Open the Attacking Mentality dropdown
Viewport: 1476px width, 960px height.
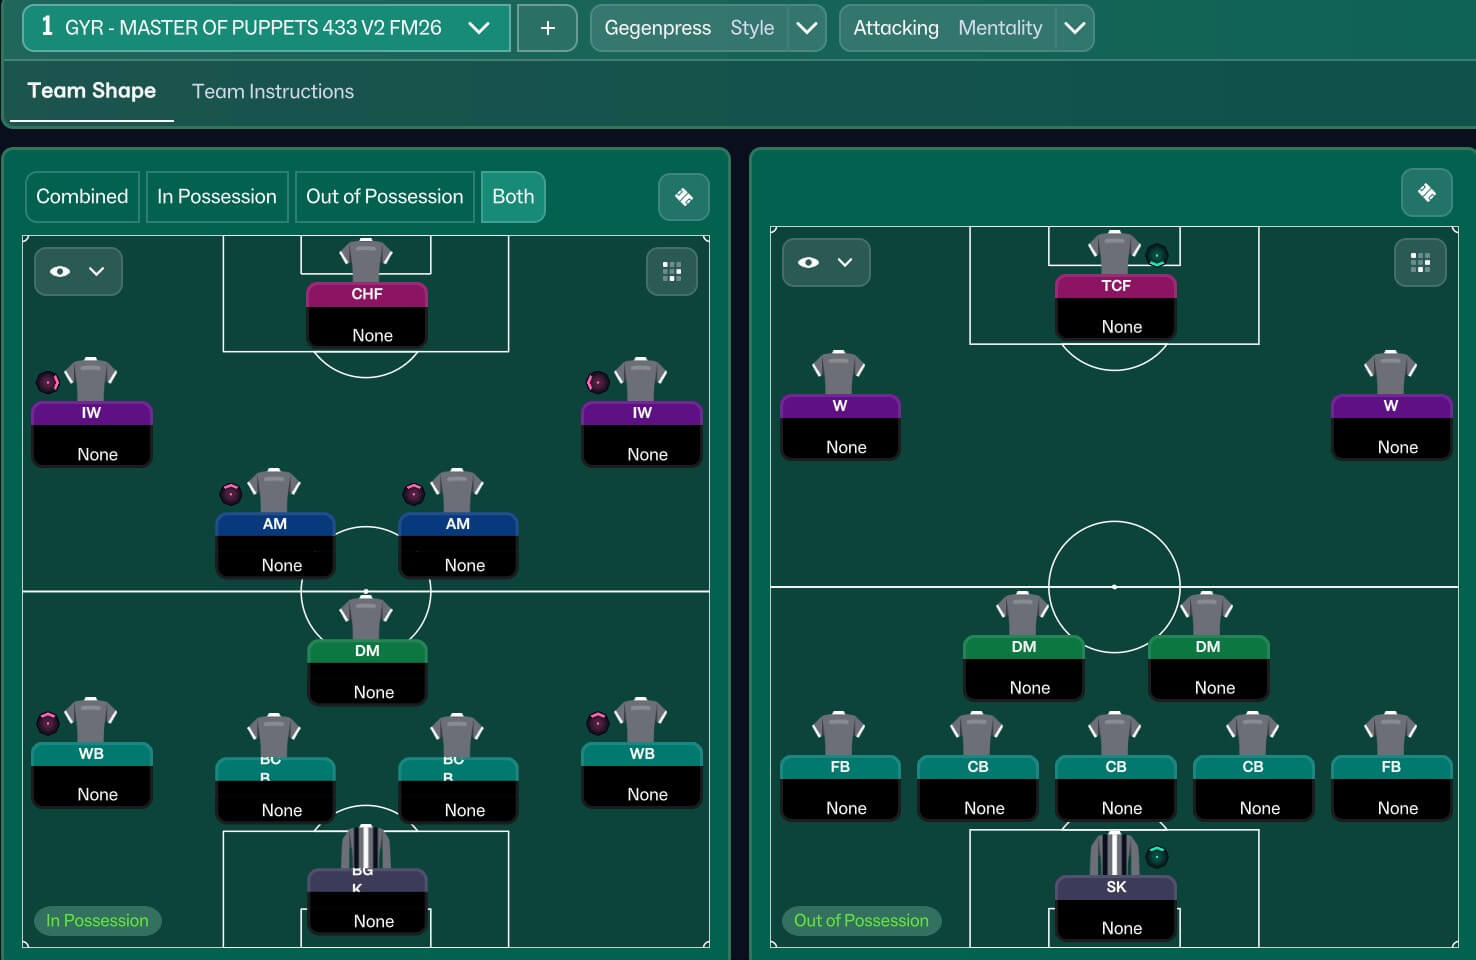(x=1074, y=28)
